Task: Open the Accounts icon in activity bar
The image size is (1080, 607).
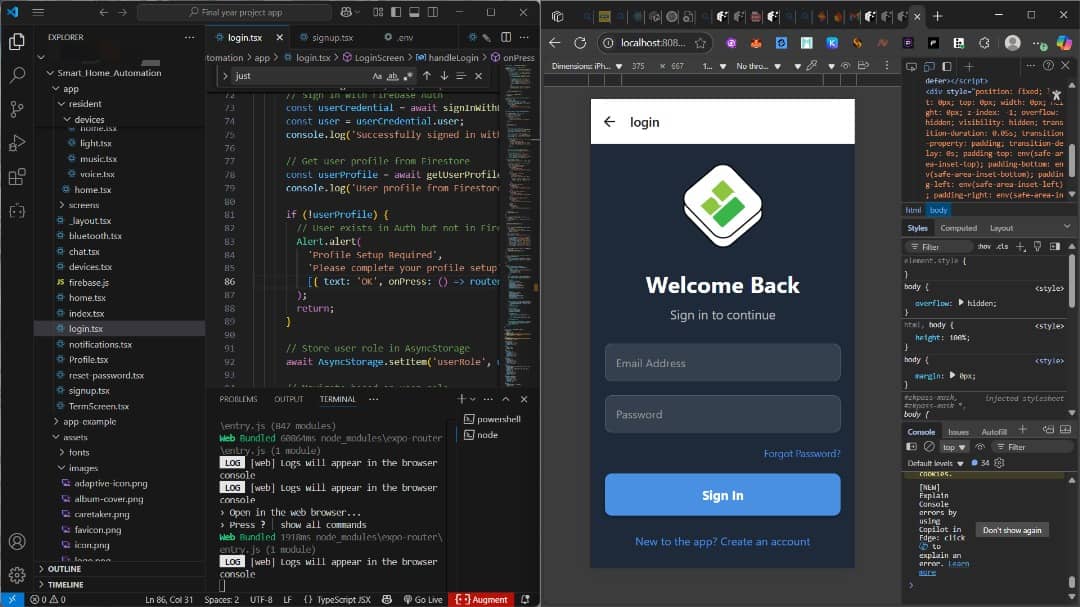Action: (x=17, y=542)
